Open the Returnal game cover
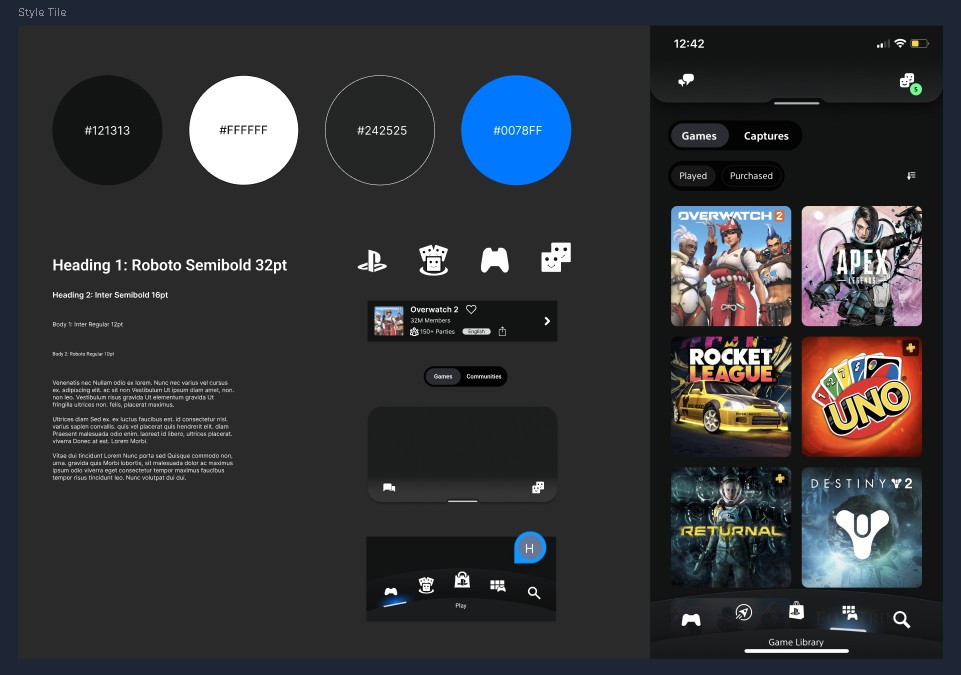Image resolution: width=961 pixels, height=675 pixels. pyautogui.click(x=731, y=527)
